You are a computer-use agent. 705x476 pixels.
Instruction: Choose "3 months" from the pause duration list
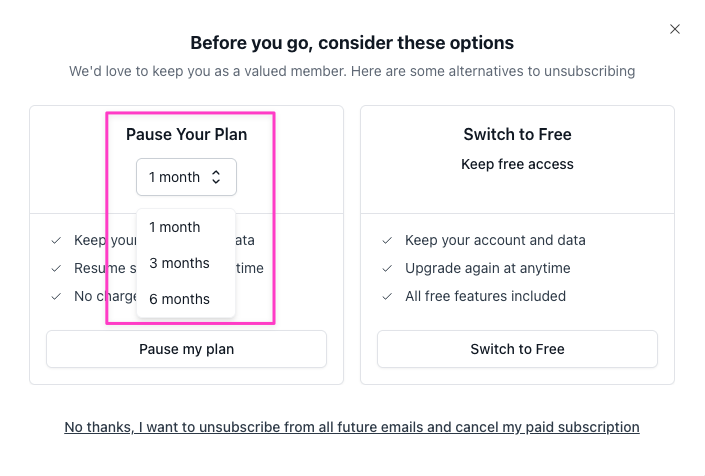179,263
